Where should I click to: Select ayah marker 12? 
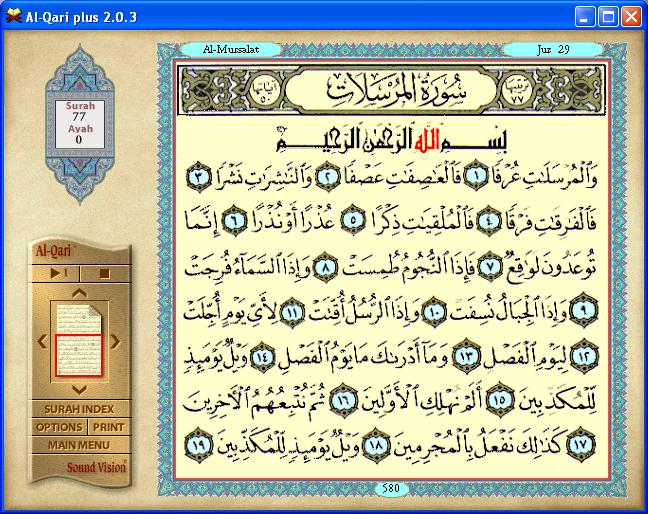584,356
